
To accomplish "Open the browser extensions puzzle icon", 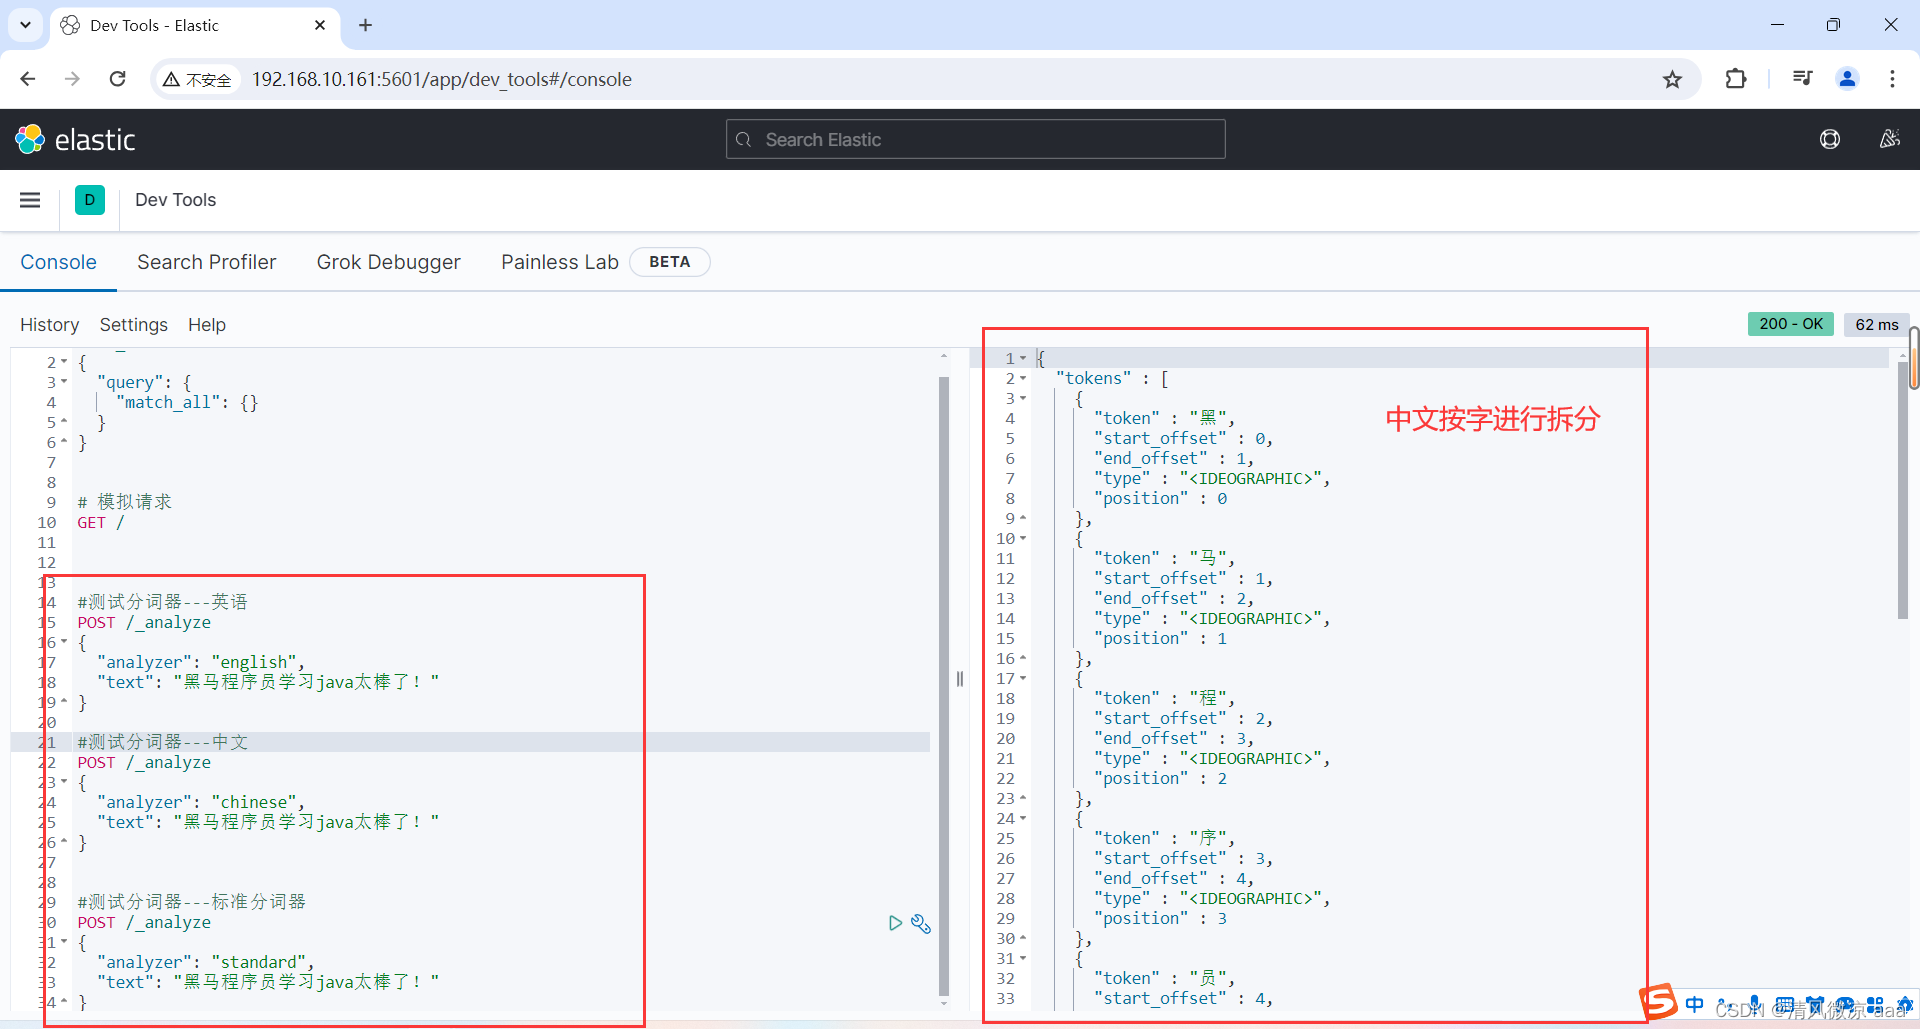I will 1736,79.
